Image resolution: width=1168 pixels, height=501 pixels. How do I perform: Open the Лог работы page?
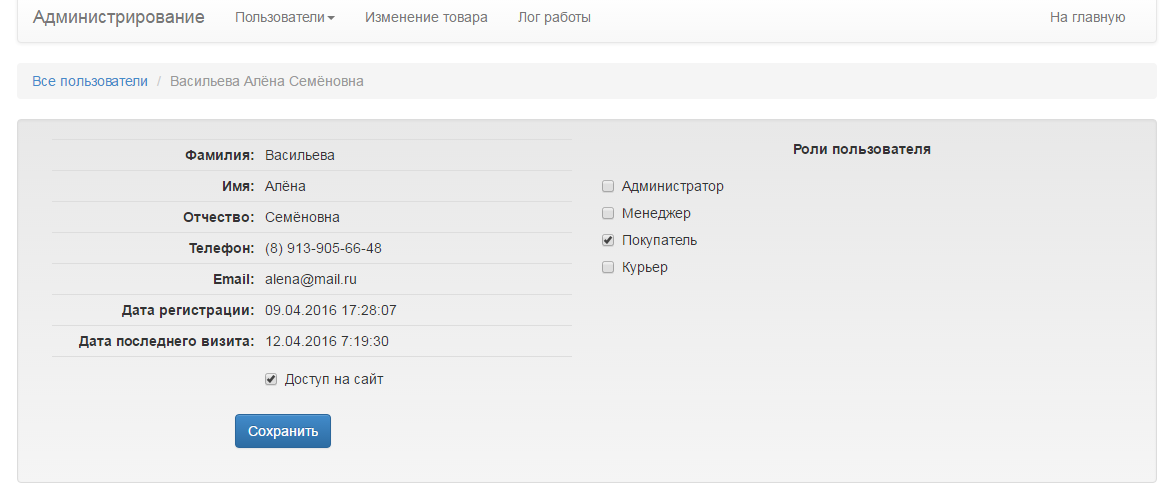554,17
